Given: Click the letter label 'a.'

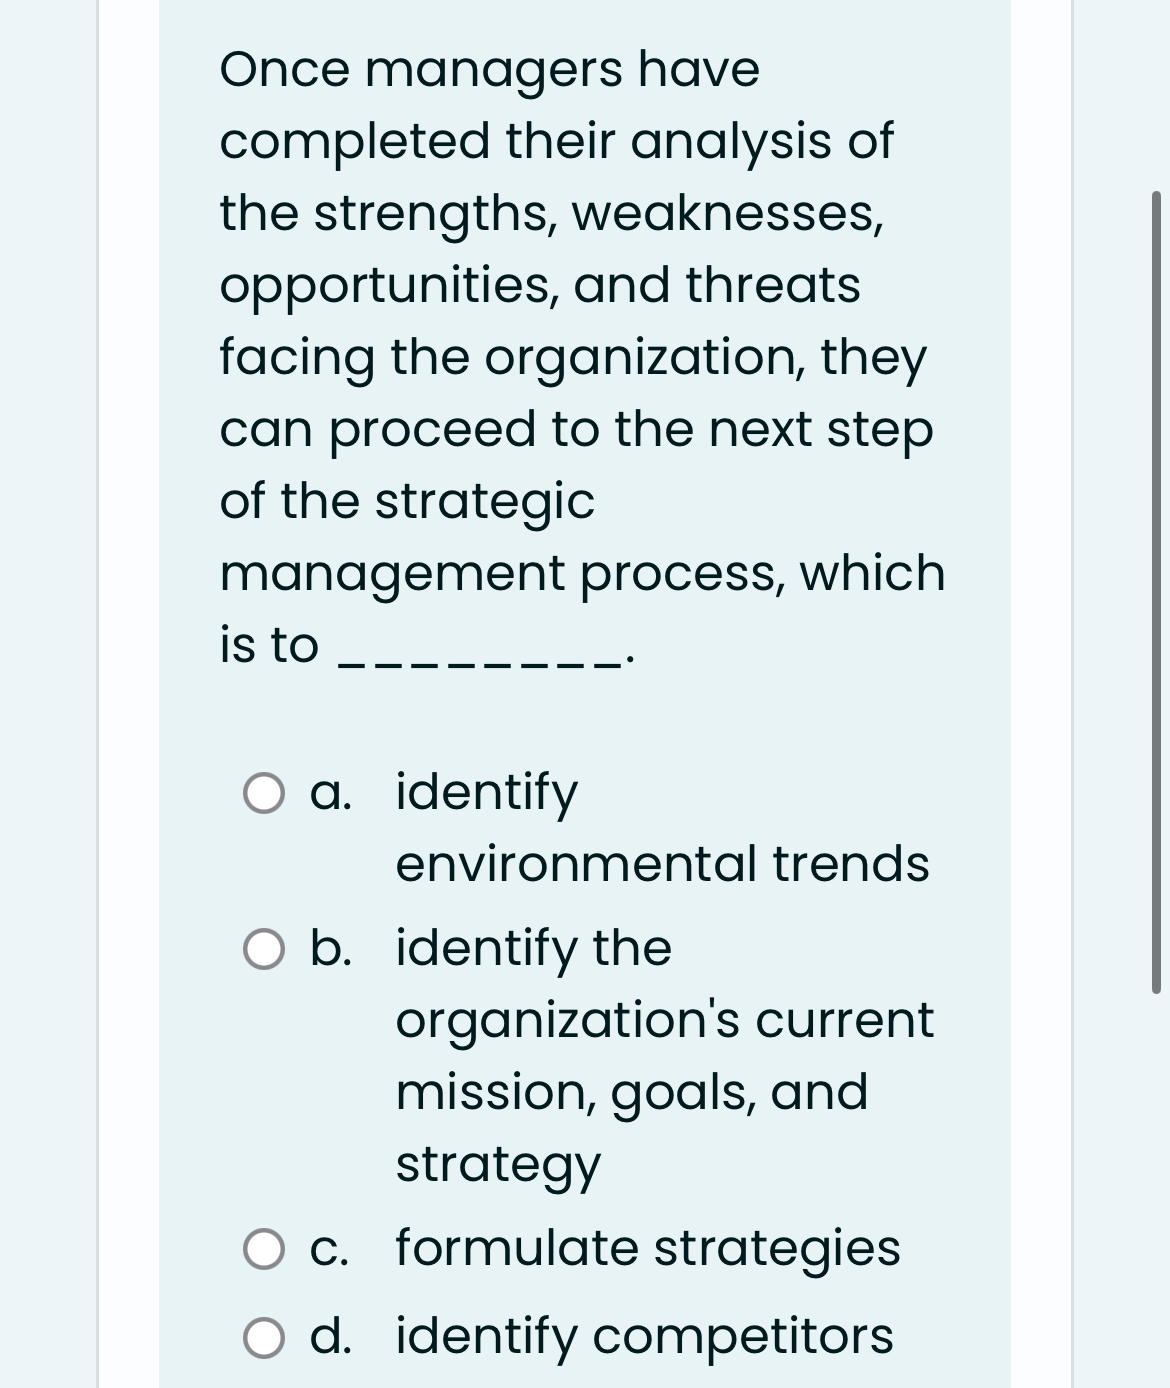Looking at the screenshot, I should point(331,794).
